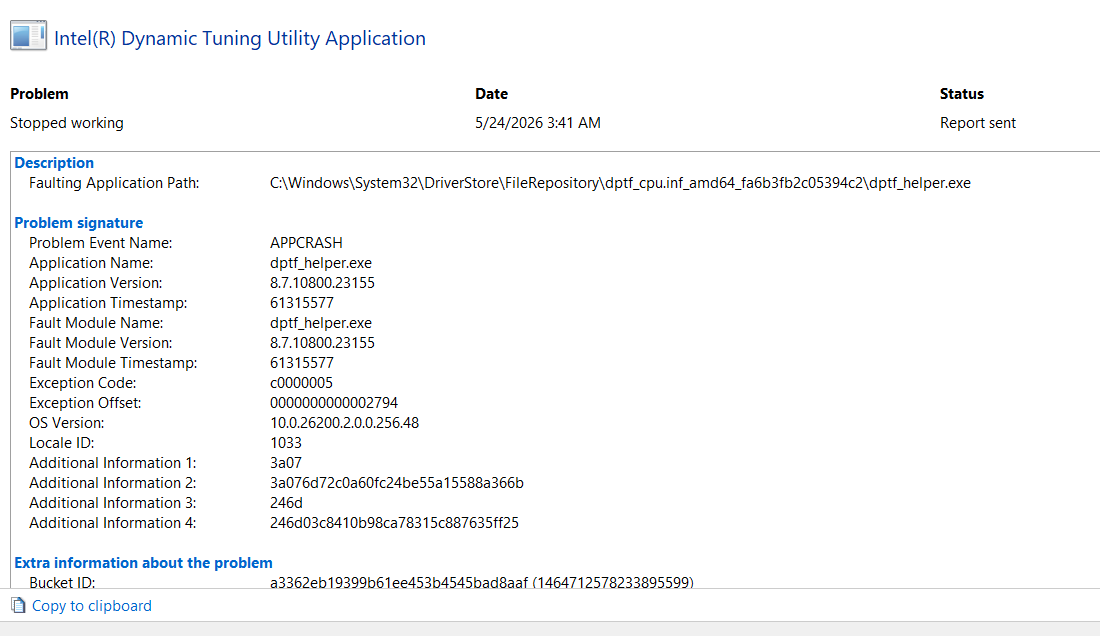Select Fault Module Version value 8.7.10800.23155

click(323, 343)
